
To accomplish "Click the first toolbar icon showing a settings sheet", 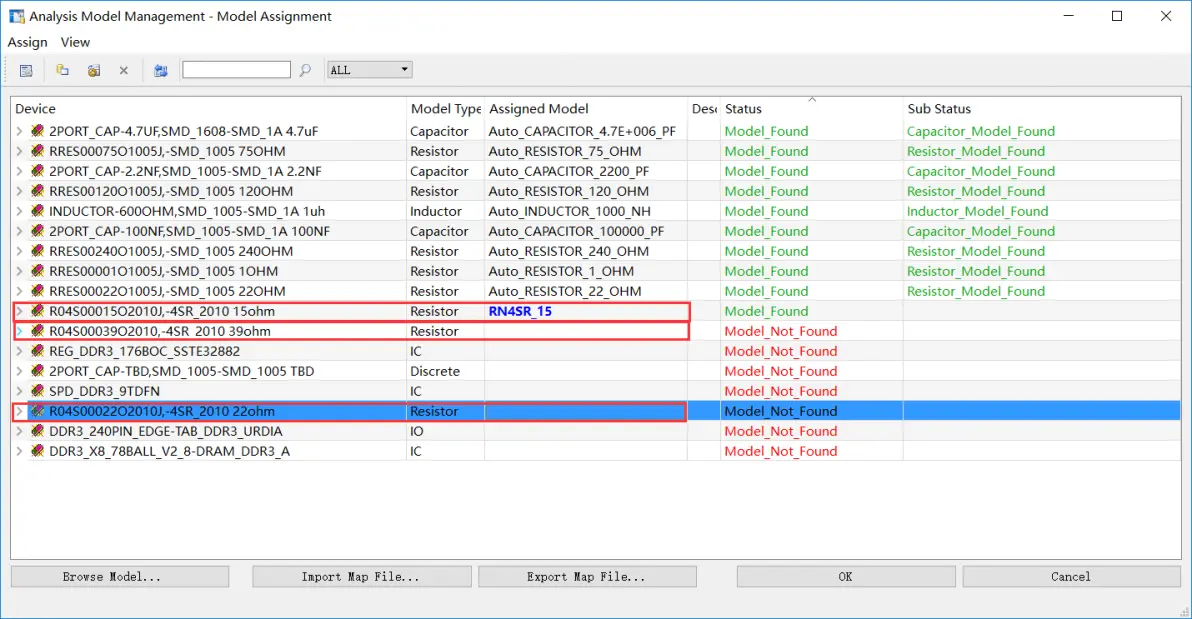I will coord(26,71).
